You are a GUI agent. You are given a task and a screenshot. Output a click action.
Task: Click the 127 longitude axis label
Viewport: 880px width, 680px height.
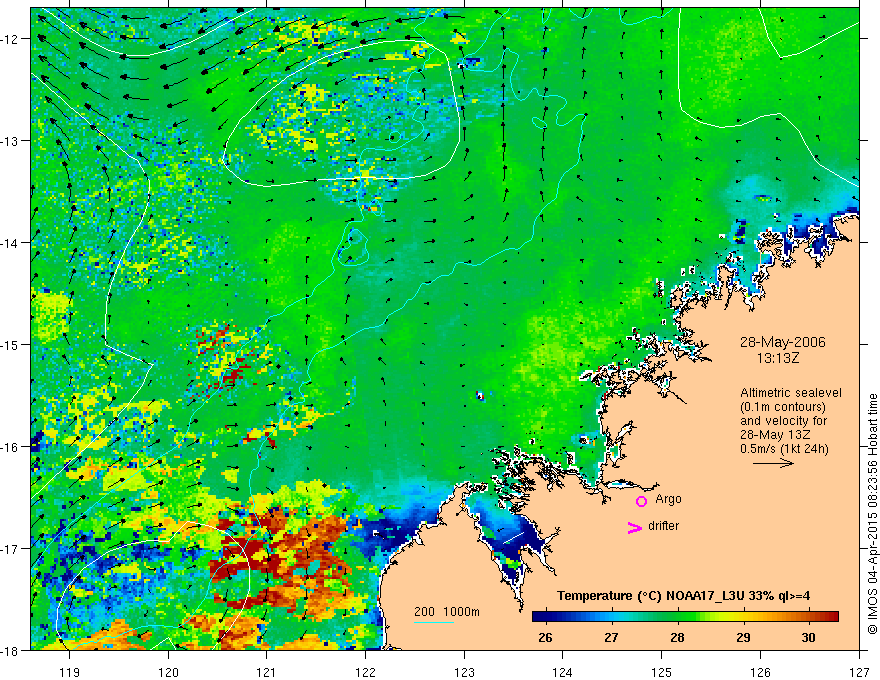859,672
